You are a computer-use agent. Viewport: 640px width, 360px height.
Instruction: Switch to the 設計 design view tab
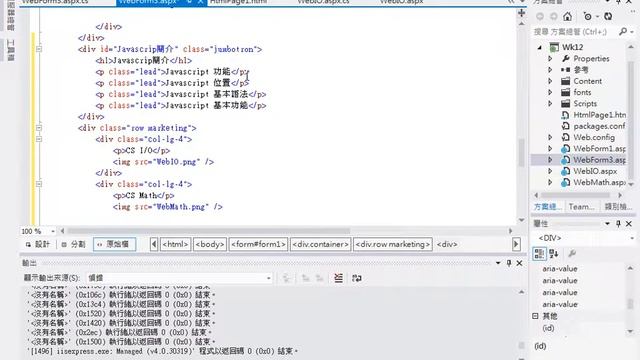(x=38, y=244)
